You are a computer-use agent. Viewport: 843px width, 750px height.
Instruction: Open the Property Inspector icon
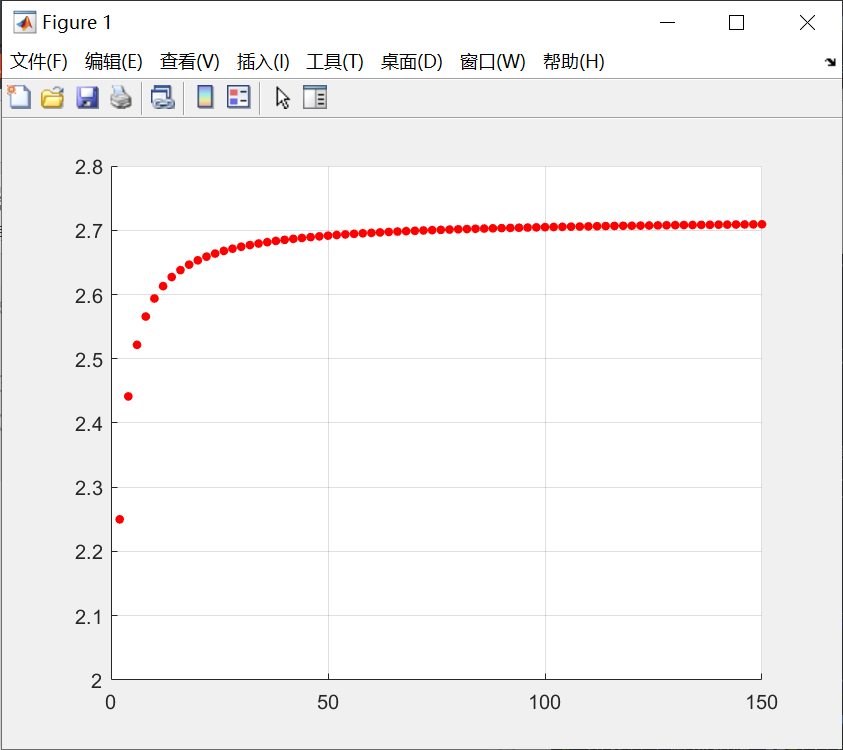point(315,97)
